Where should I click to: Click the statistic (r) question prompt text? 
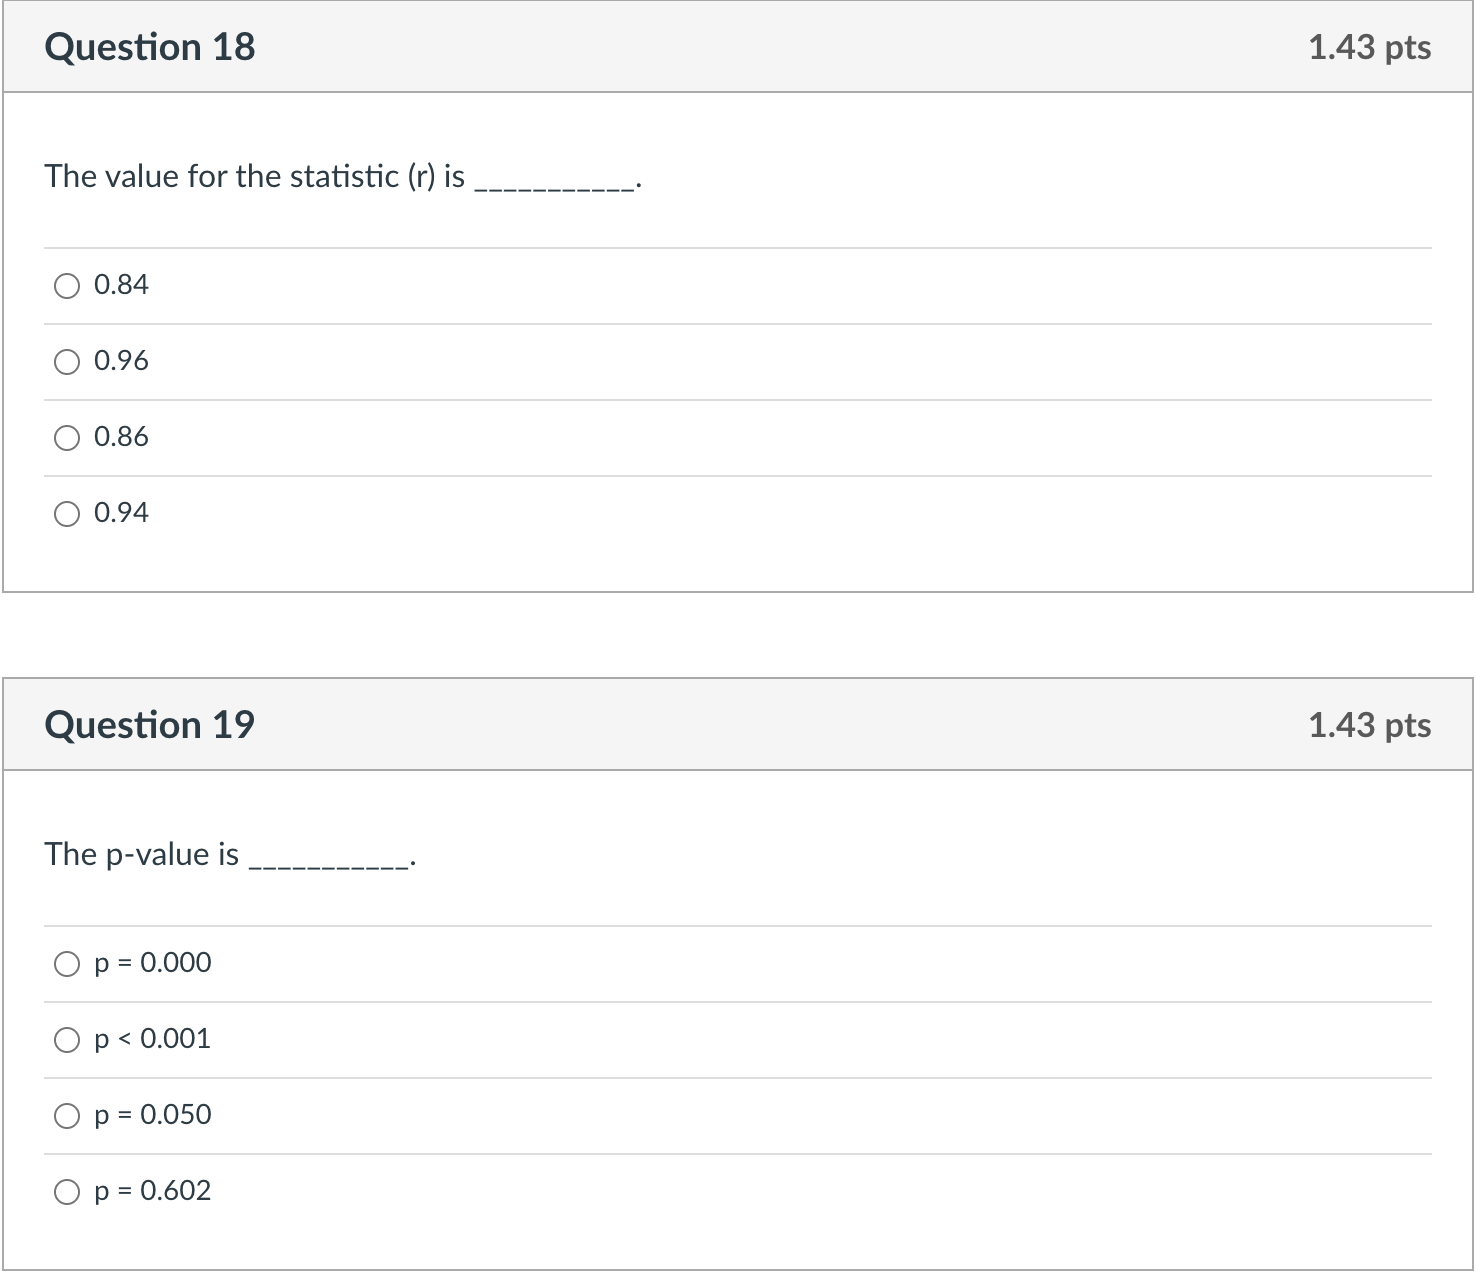tap(342, 177)
